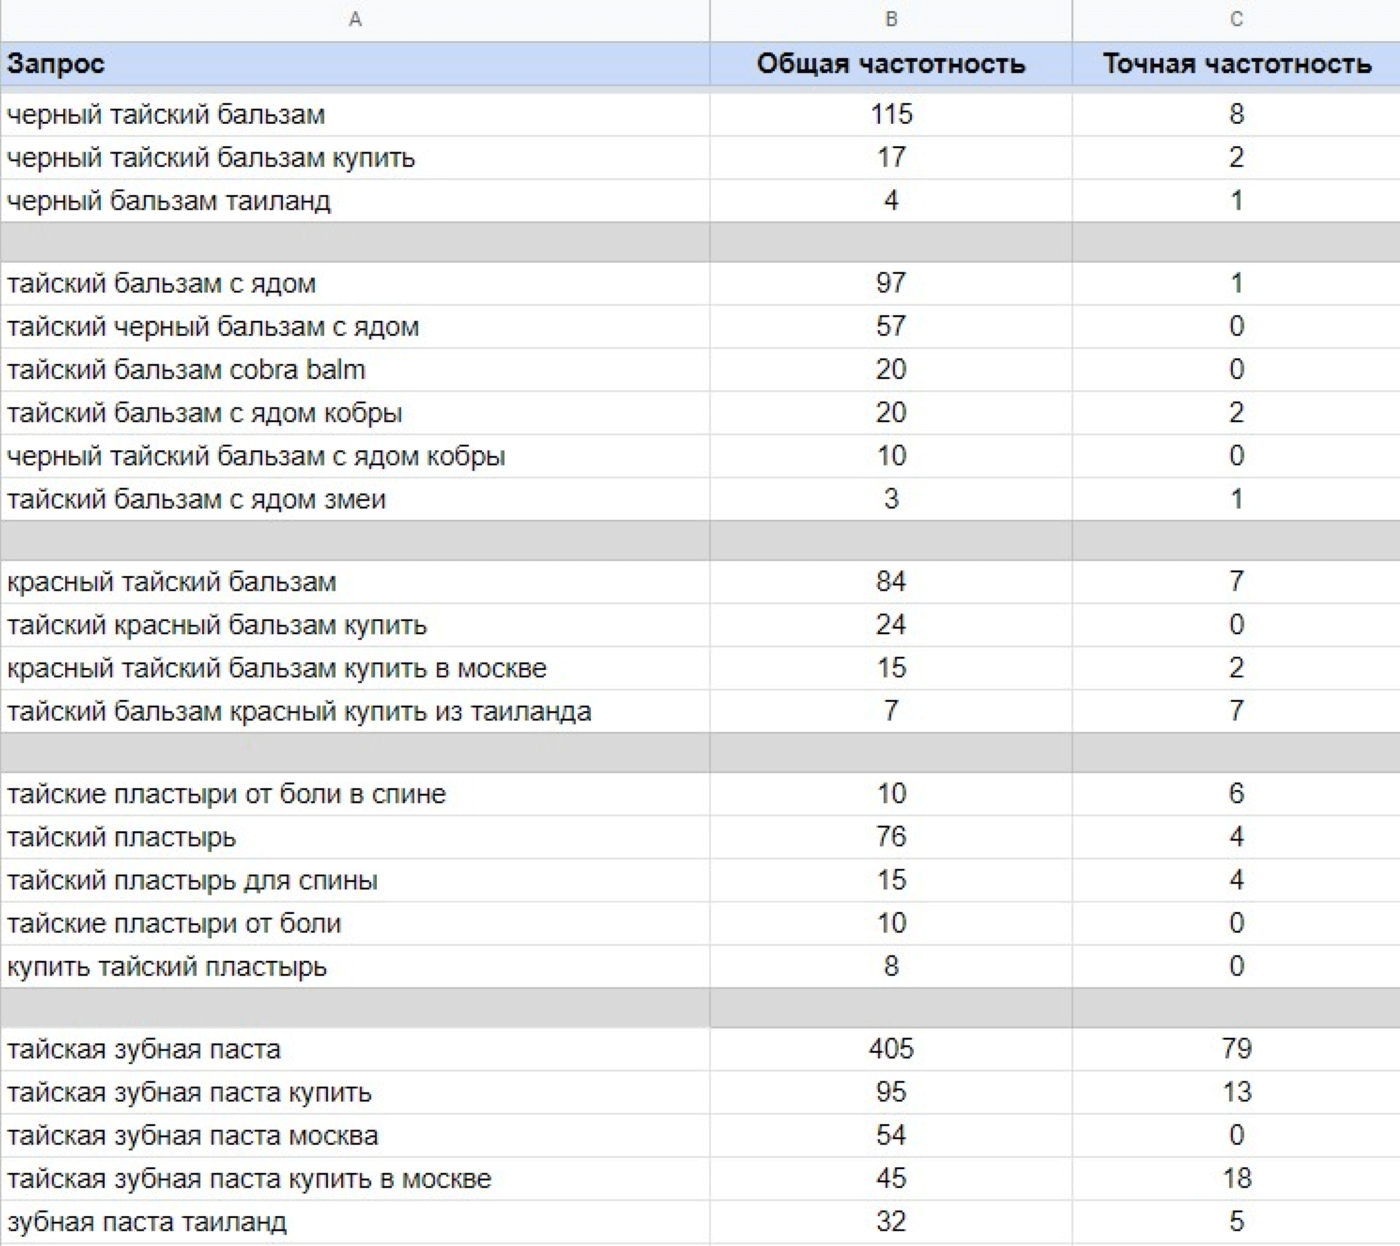The width and height of the screenshot is (1400, 1246).
Task: Select 'тайский бальзам красный купить из таиланда' cell
Action: pos(299,711)
